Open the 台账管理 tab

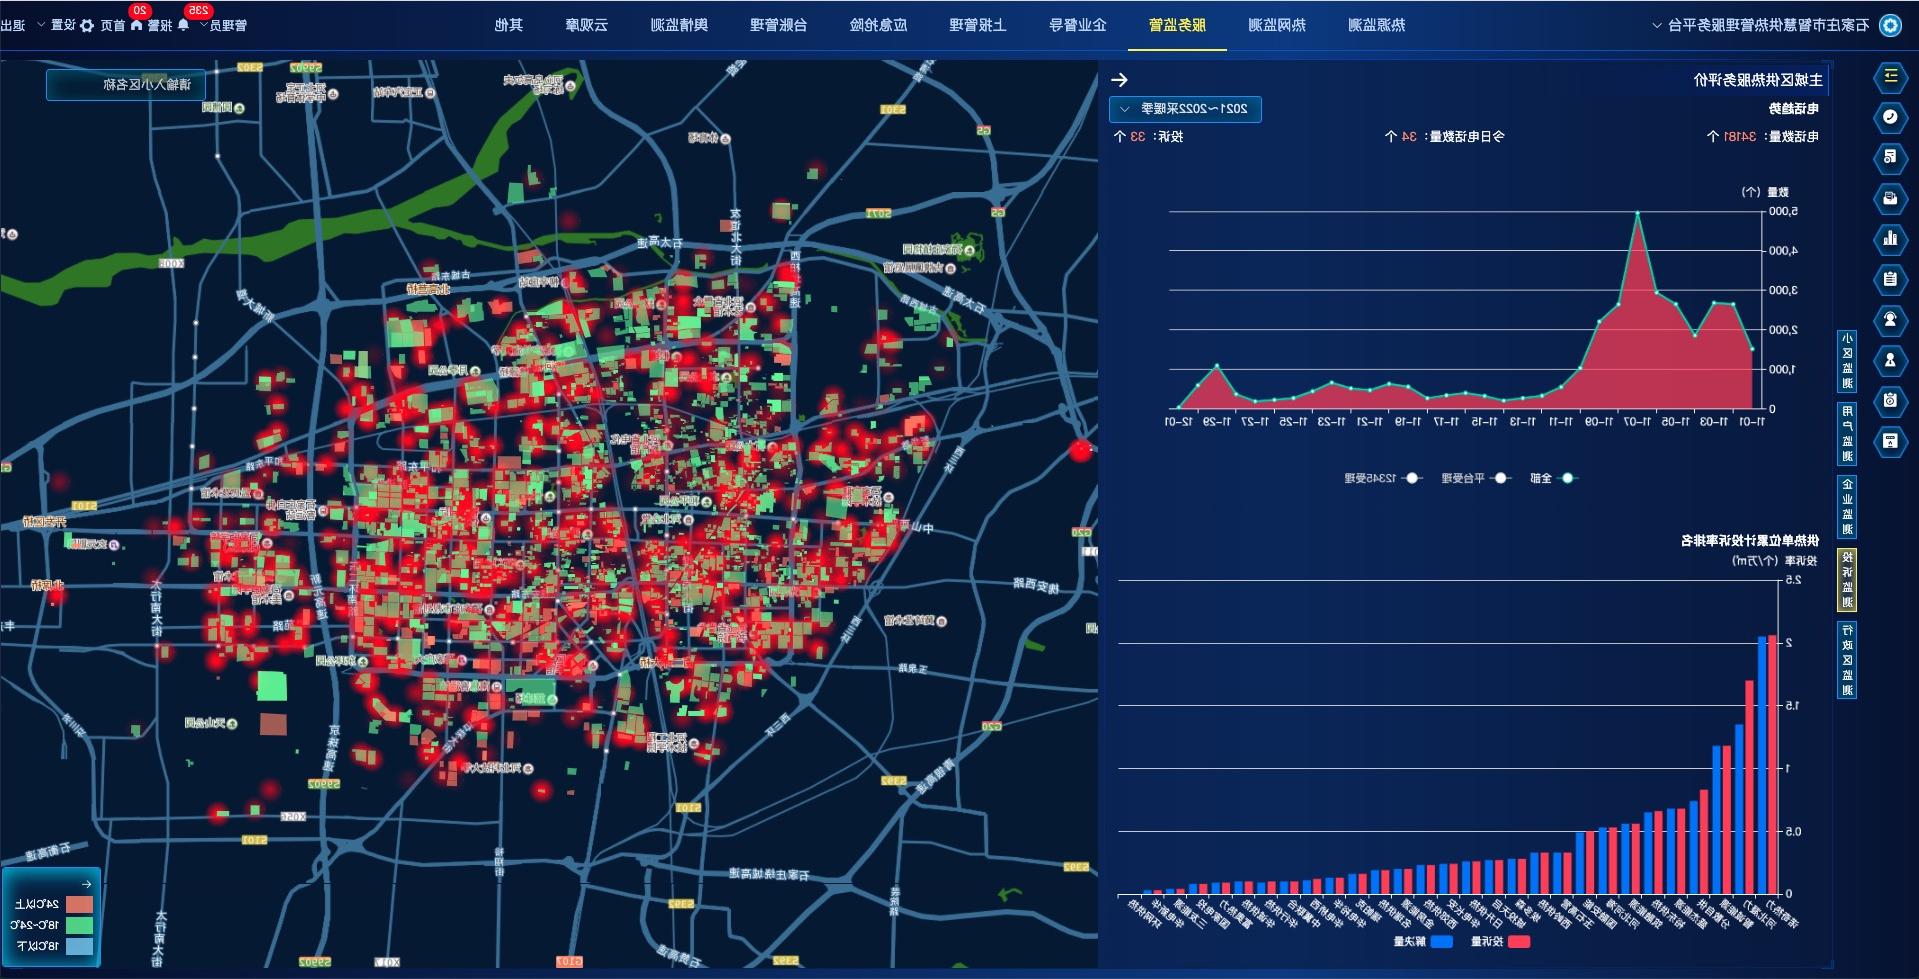pyautogui.click(x=778, y=25)
